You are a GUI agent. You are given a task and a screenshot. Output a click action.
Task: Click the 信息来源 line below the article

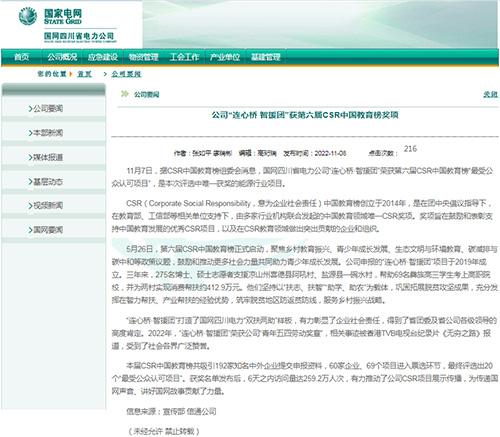pyautogui.click(x=171, y=411)
